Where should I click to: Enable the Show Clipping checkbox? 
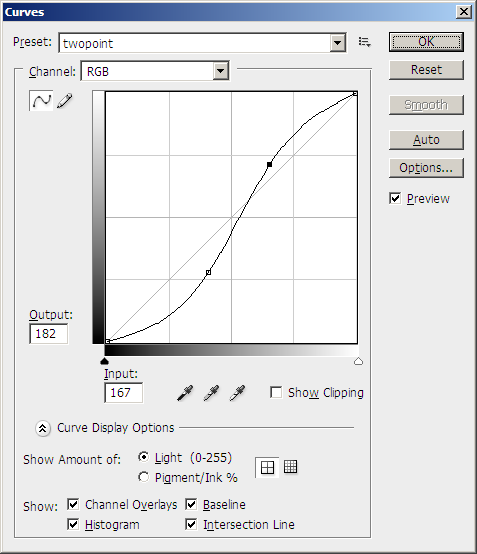pyautogui.click(x=276, y=392)
